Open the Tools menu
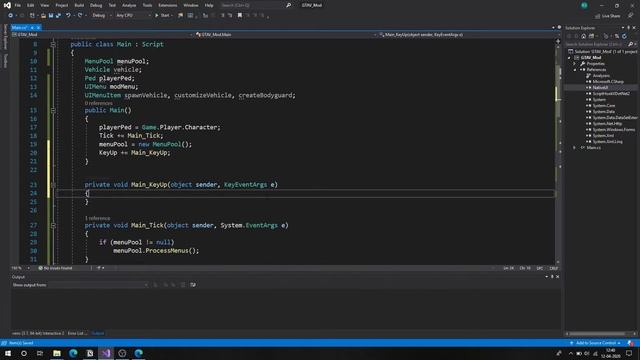 [147, 5]
